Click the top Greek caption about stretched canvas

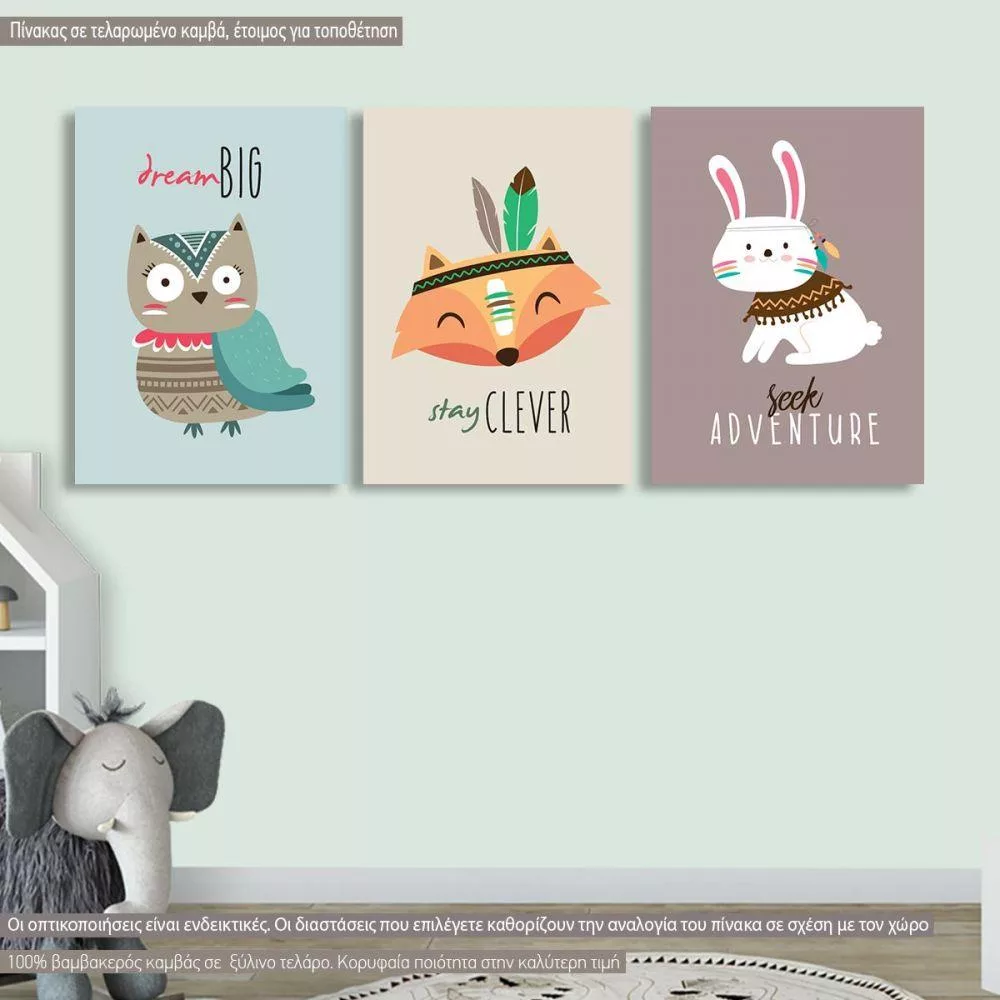(205, 31)
